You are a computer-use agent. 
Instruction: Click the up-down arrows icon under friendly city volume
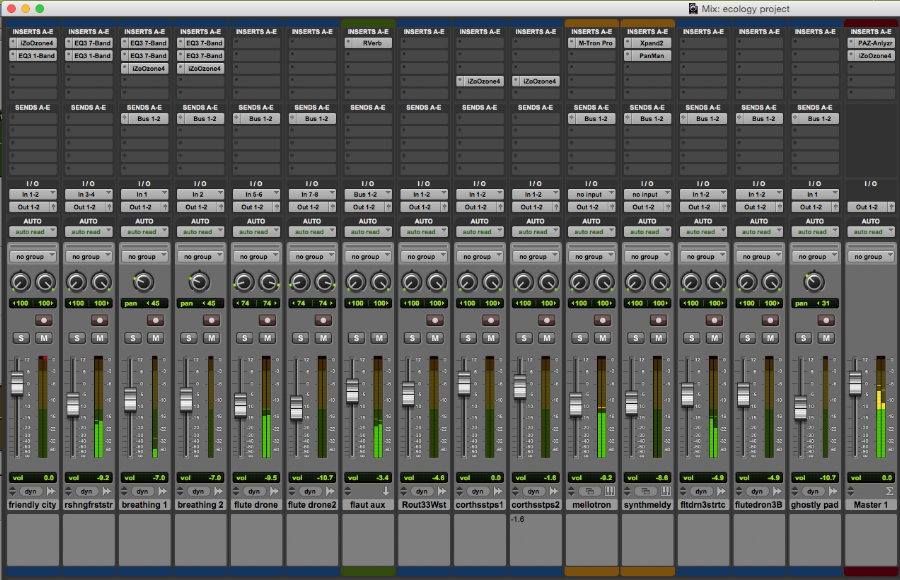point(13,492)
